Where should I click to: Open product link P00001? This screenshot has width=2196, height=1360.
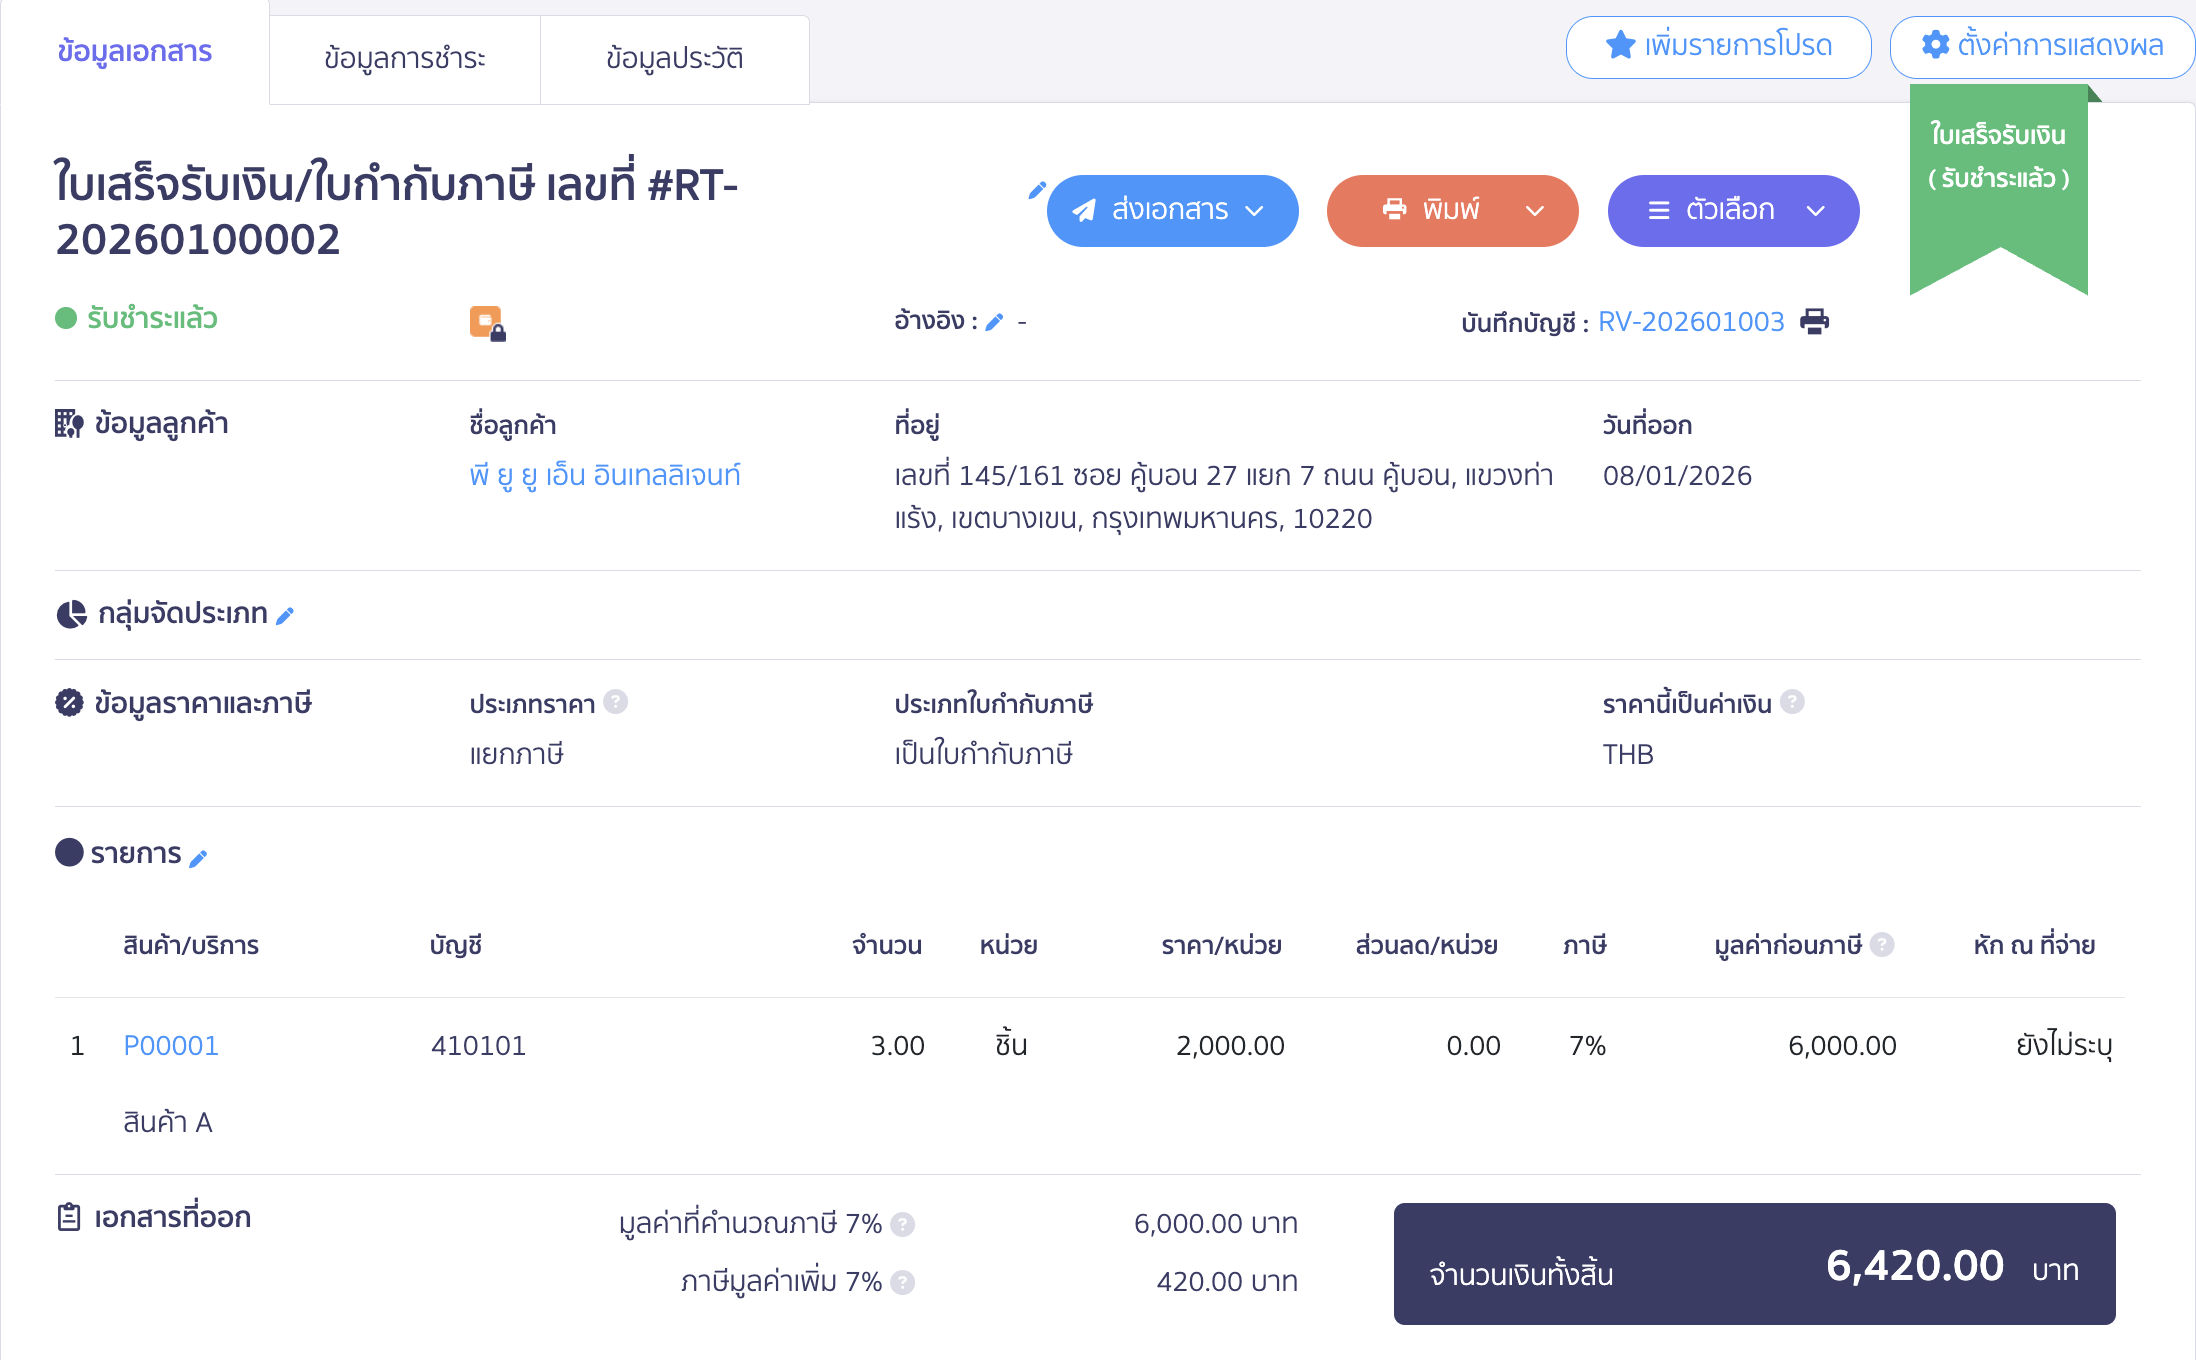(x=171, y=1045)
